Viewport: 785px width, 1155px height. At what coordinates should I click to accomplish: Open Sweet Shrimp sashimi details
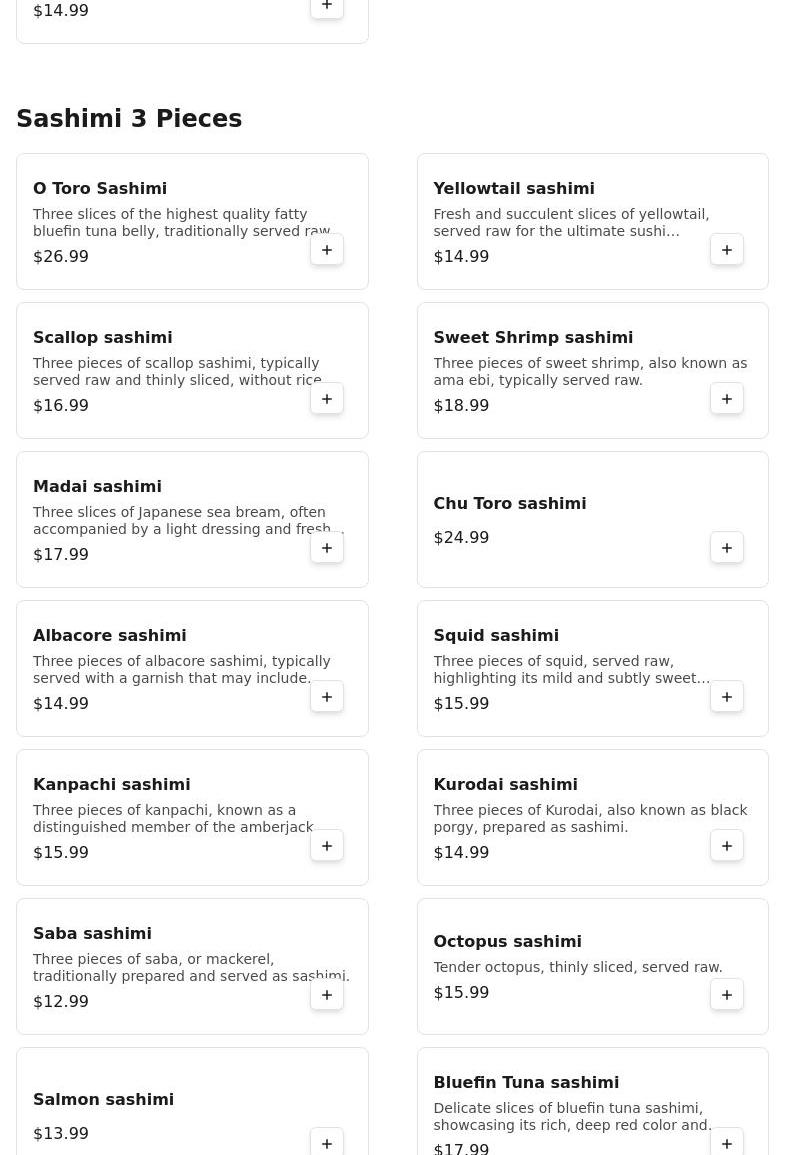click(533, 338)
